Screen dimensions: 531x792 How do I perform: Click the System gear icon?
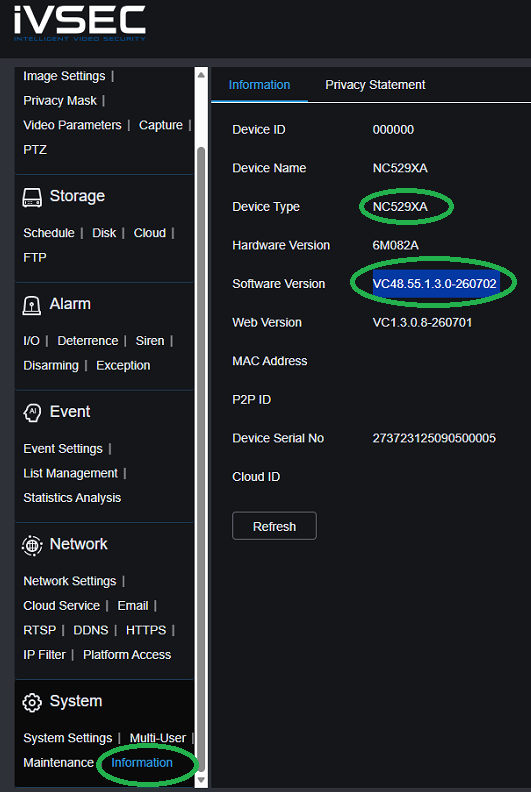point(32,702)
